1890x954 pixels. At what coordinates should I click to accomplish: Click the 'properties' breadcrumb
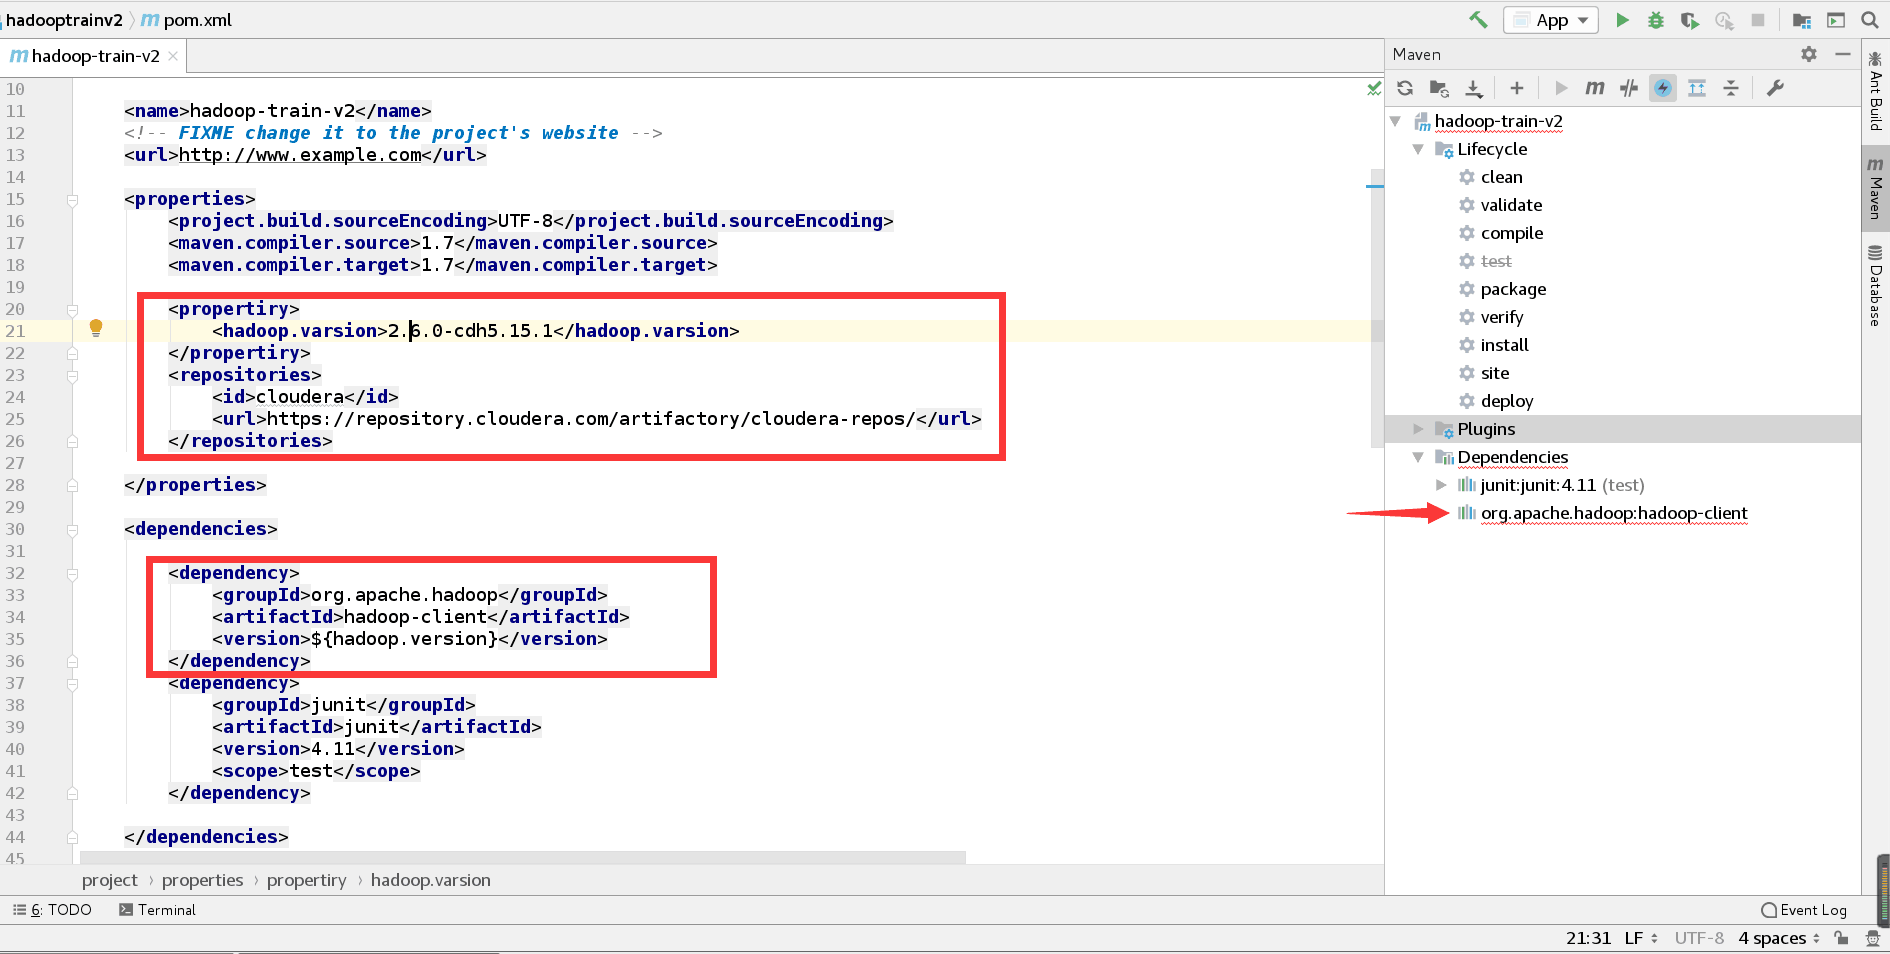click(x=202, y=880)
